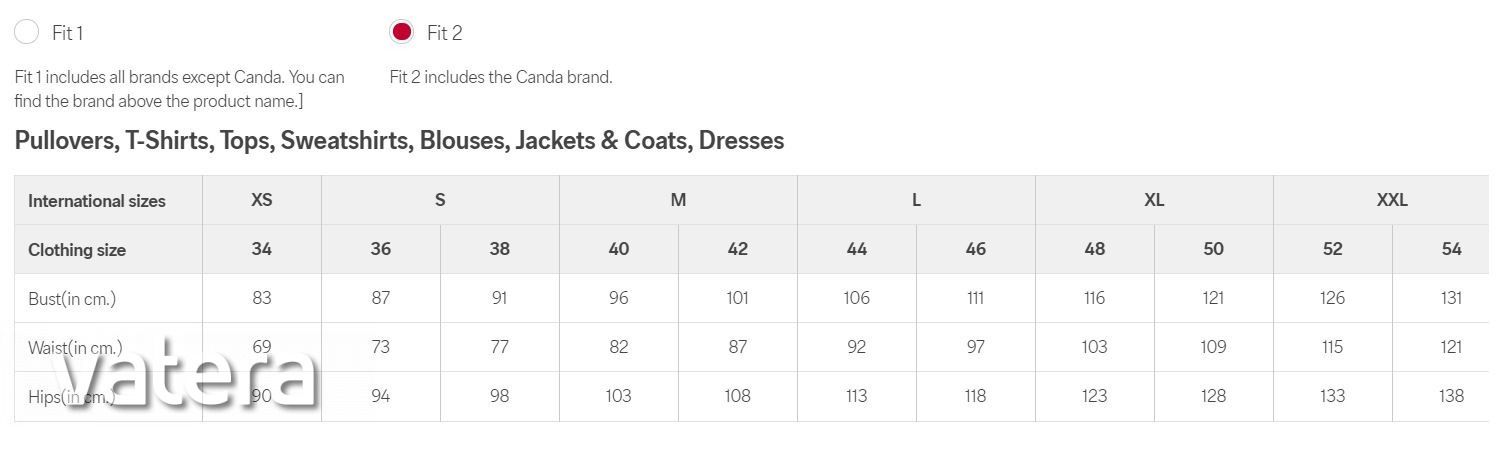The height and width of the screenshot is (449, 1500).
Task: Click clothing size 42 cell
Action: tap(738, 249)
